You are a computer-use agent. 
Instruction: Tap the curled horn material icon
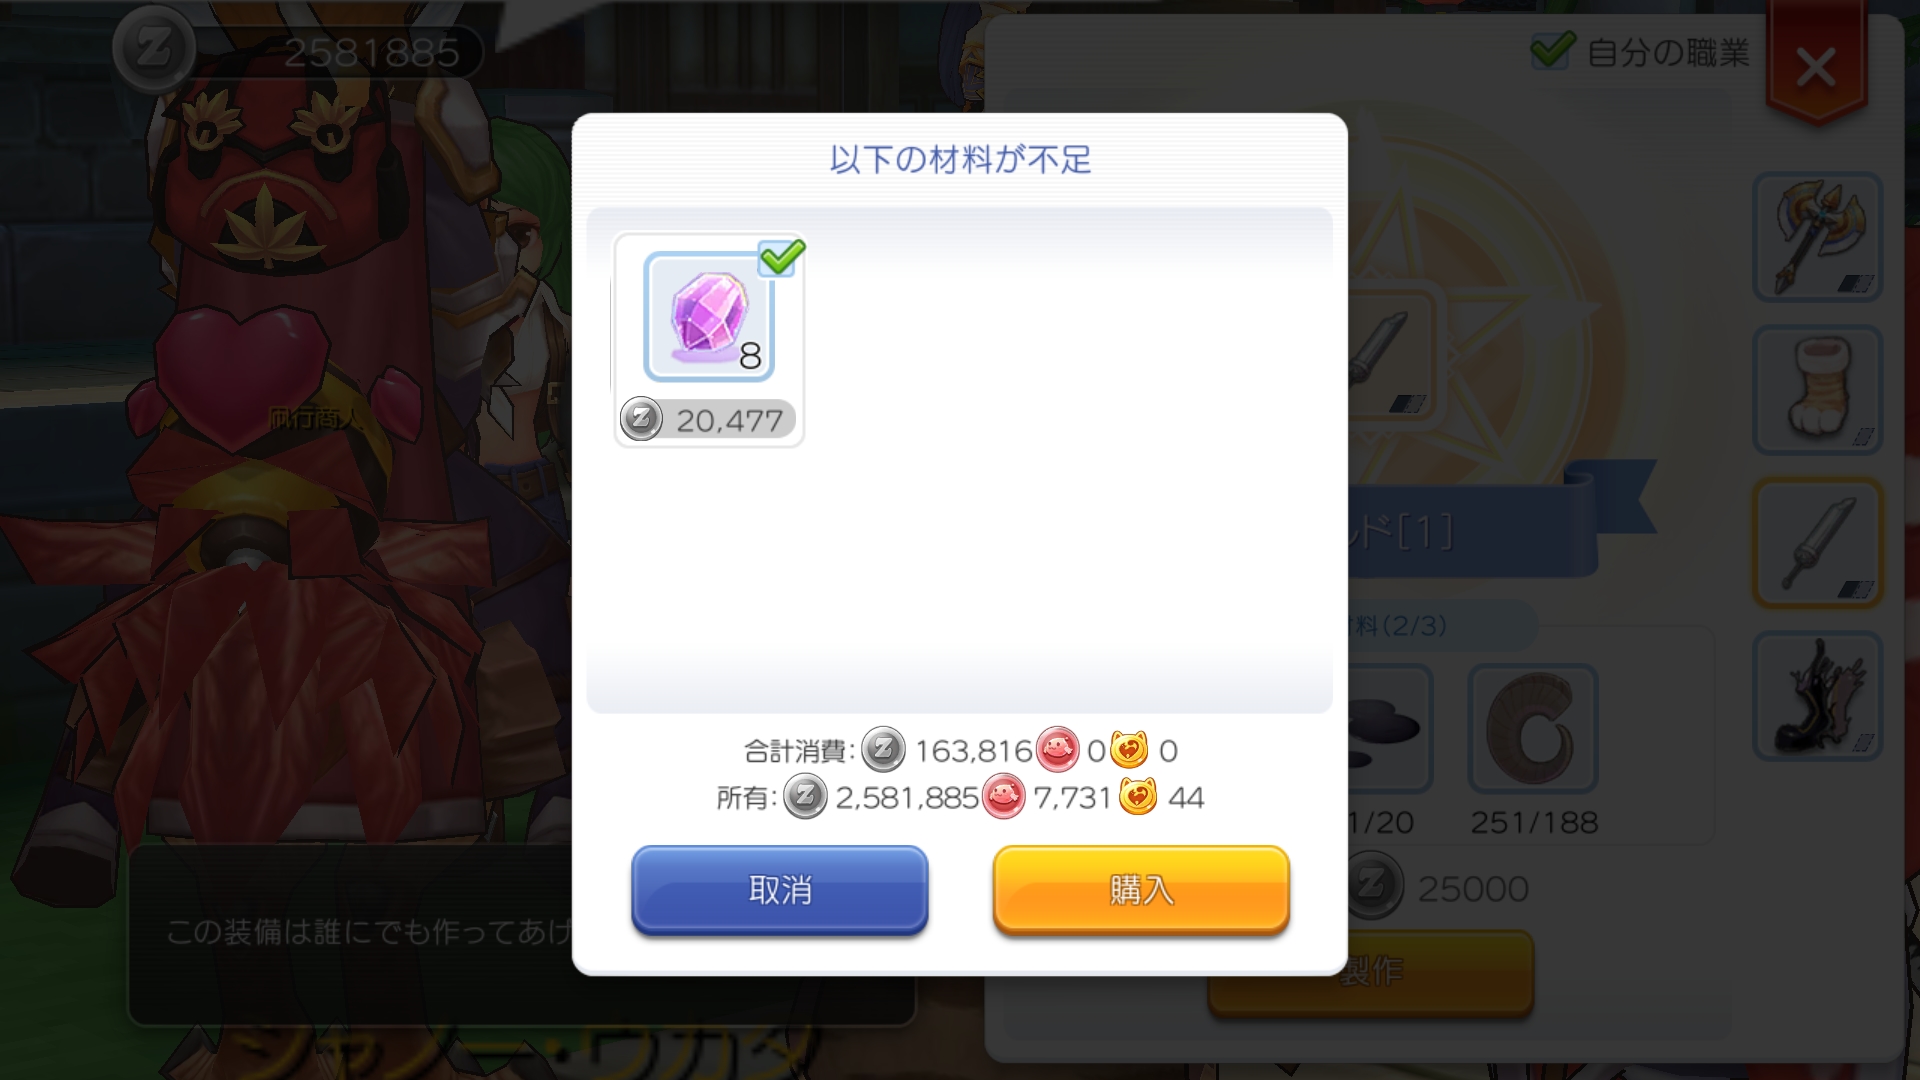pyautogui.click(x=1533, y=728)
